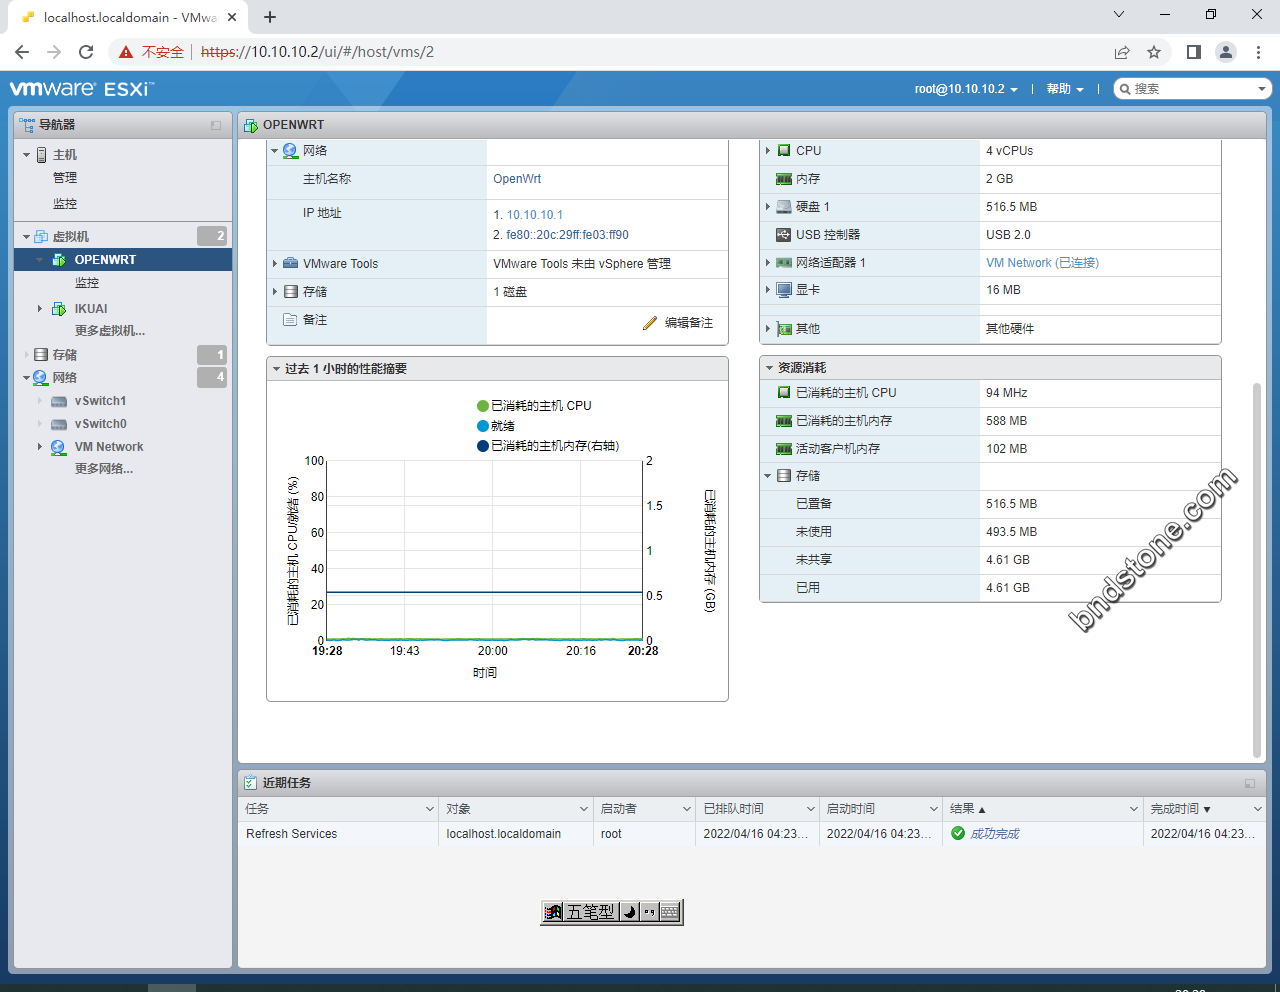Screen dimensions: 1280x992
Task: Minimize the Recent tasks panel
Action: pos(1250,784)
